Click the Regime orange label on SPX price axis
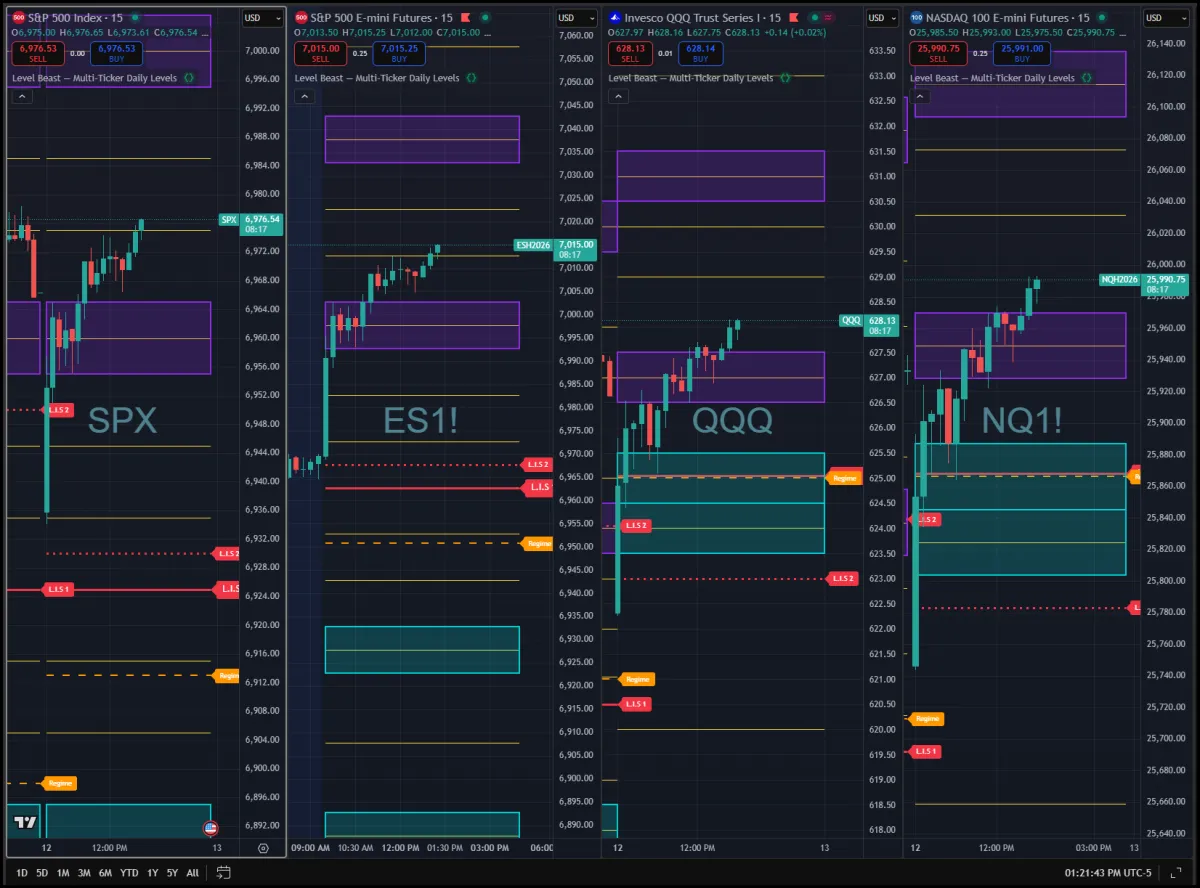 (227, 676)
